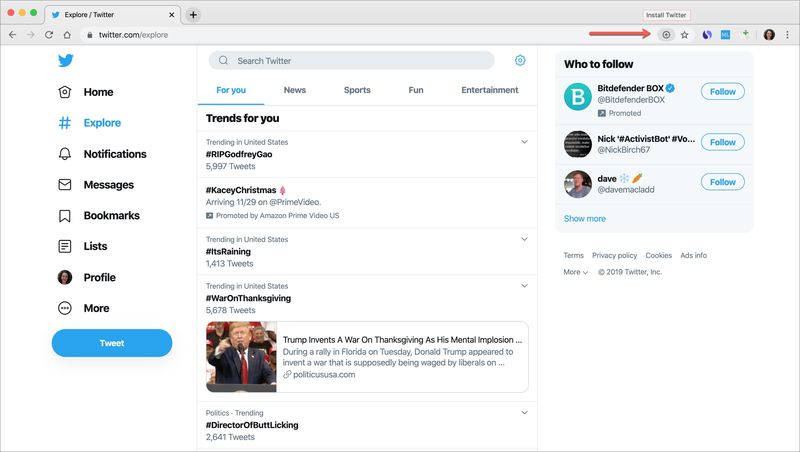
Task: Expand options for #WarOnThanksgiving trend
Action: tap(524, 286)
